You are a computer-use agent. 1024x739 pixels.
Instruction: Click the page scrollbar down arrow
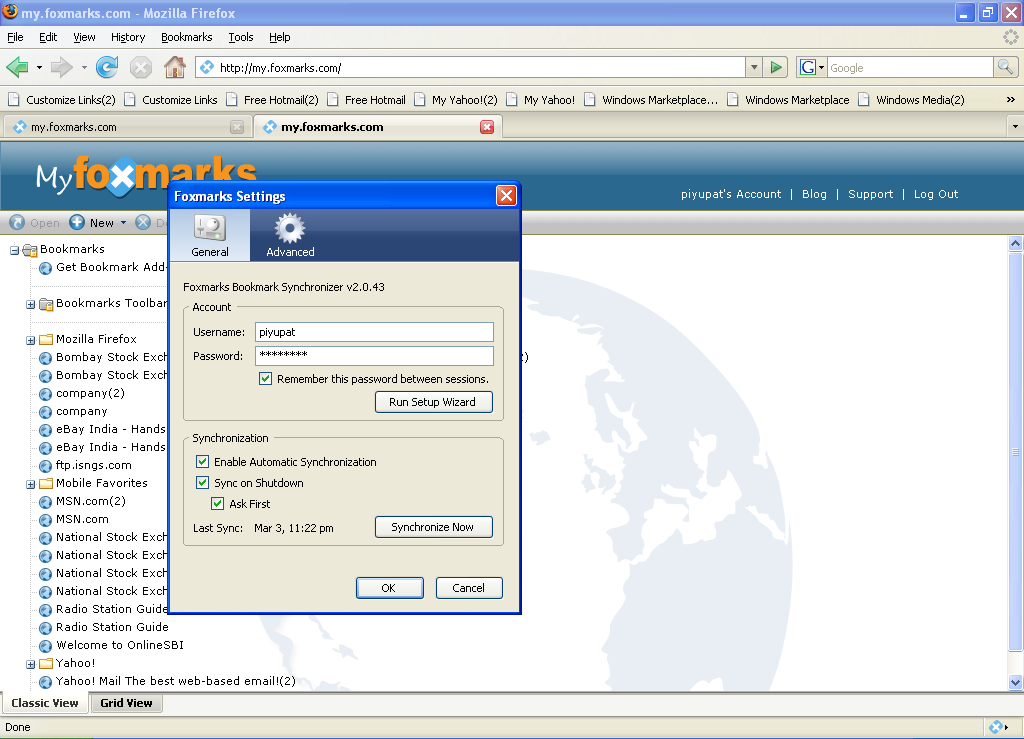point(1015,682)
